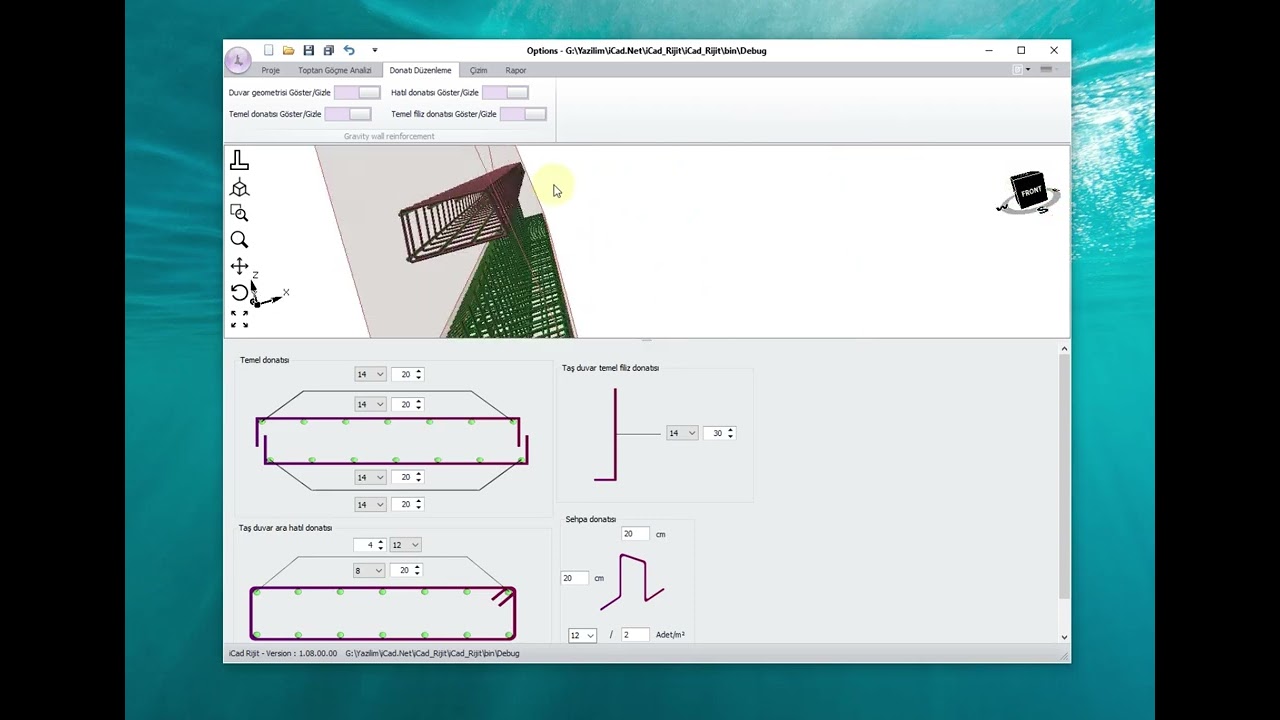Click the vertical scrollbar thumb in lower panel

(x=1064, y=477)
